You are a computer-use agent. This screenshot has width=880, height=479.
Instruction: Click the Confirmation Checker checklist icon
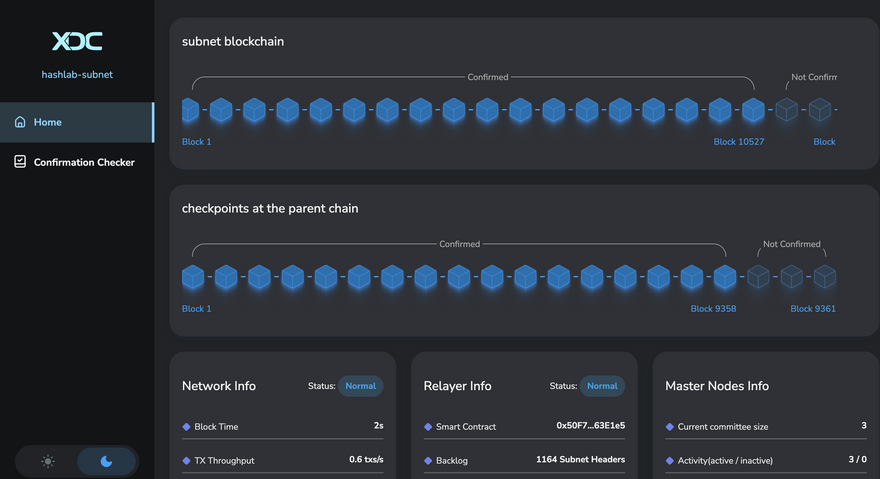20,162
